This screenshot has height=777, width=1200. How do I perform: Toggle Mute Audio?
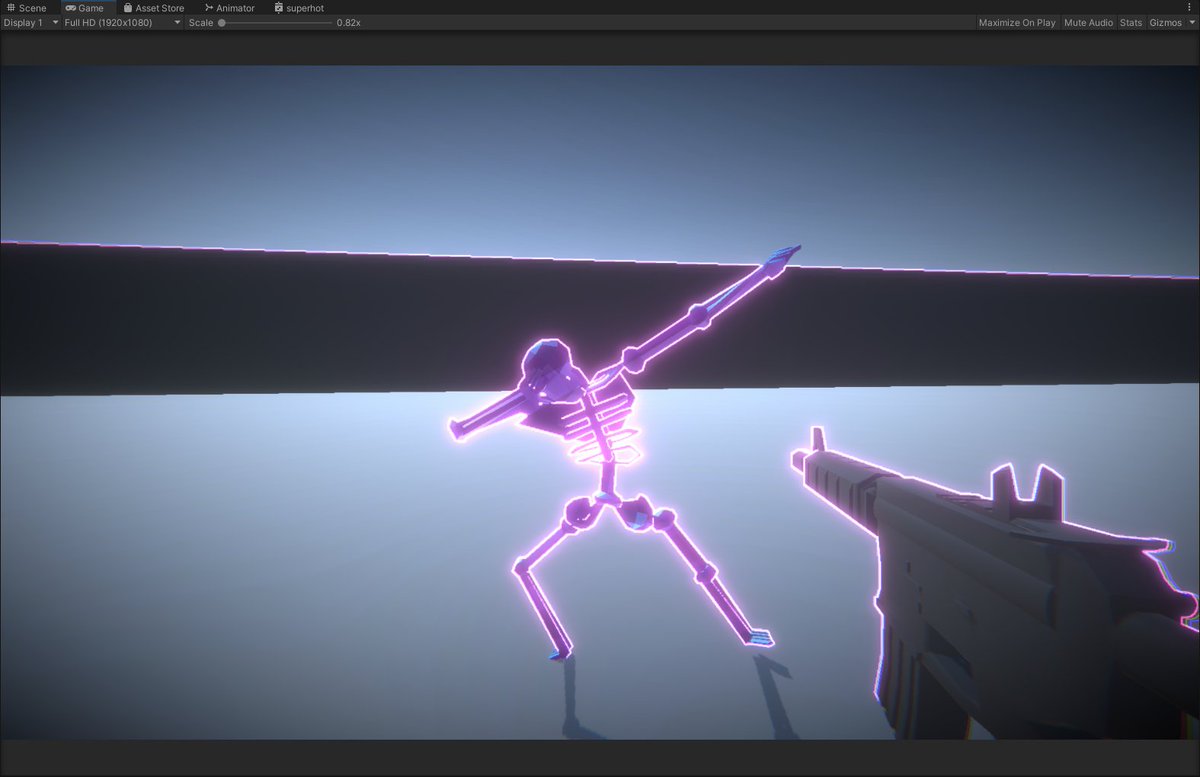1088,22
